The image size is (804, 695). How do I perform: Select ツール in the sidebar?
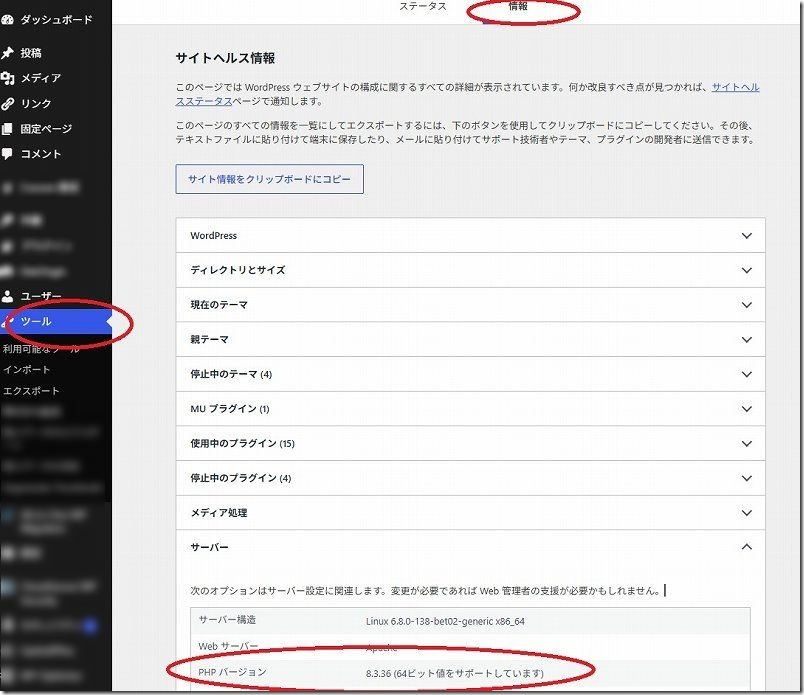coord(56,322)
